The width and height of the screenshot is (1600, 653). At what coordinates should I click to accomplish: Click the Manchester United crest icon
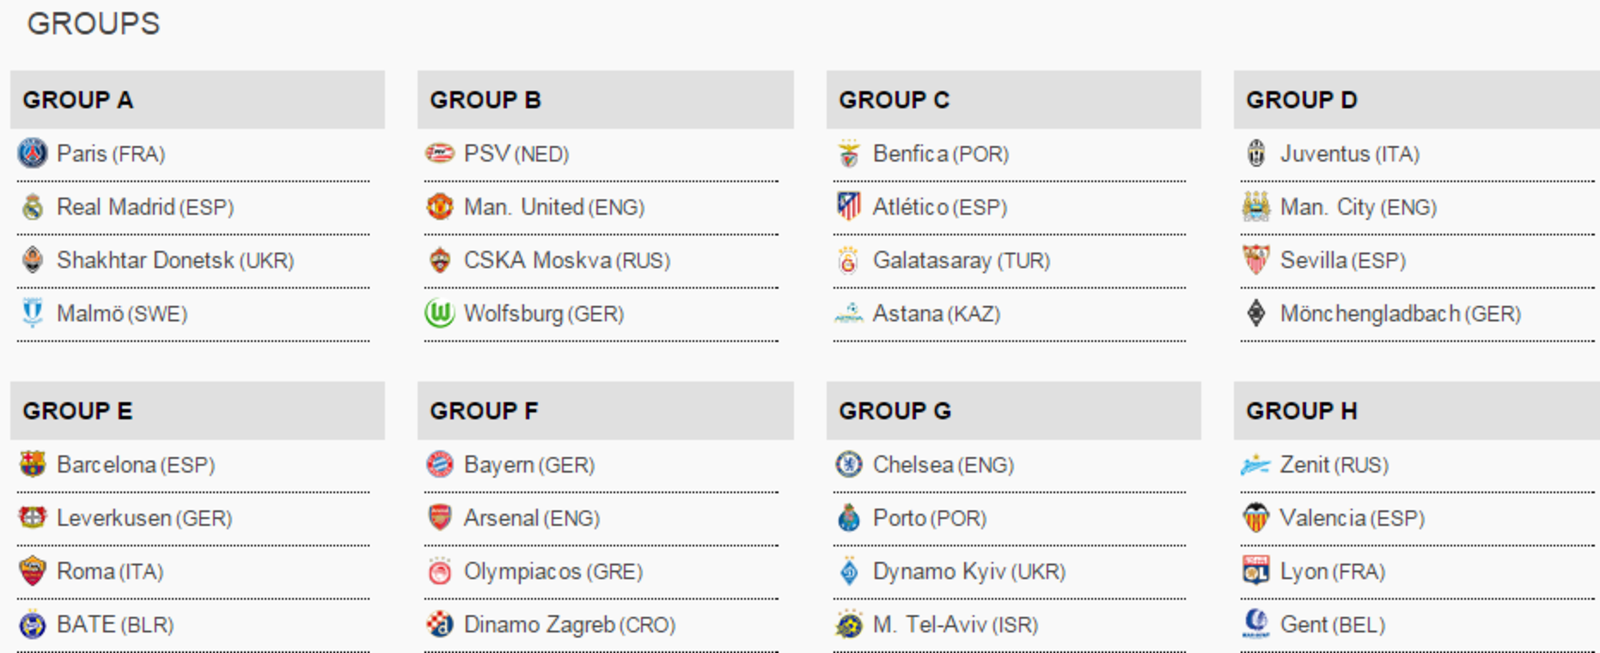tap(440, 207)
